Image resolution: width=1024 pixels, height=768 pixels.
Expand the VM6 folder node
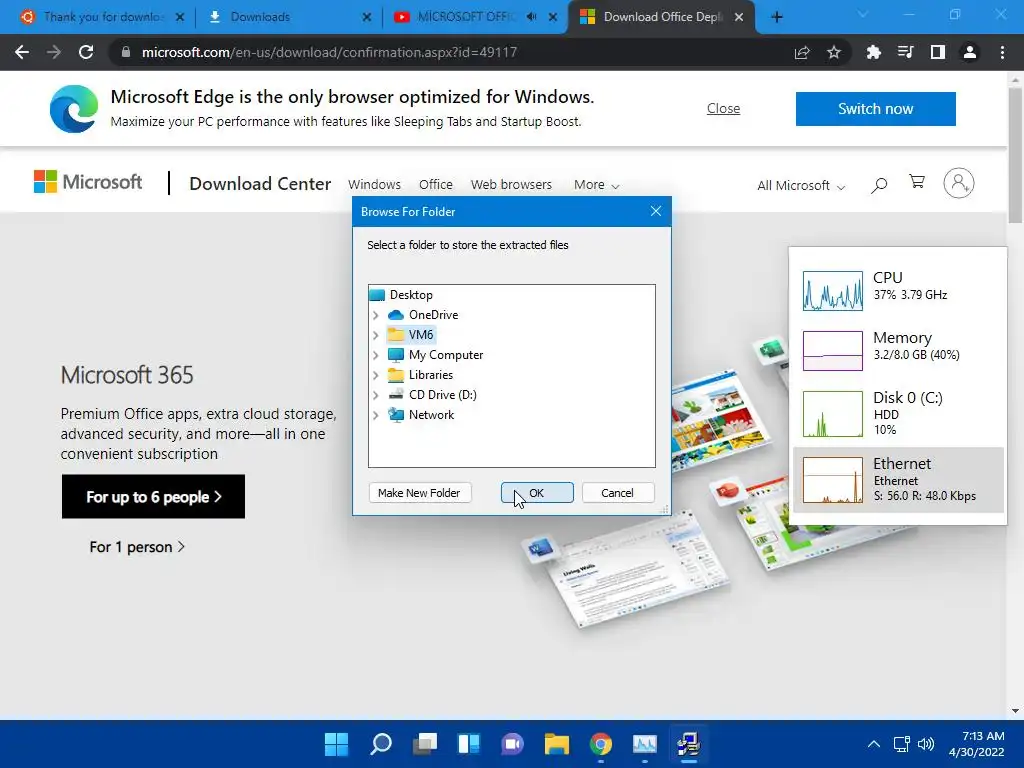[x=376, y=336]
